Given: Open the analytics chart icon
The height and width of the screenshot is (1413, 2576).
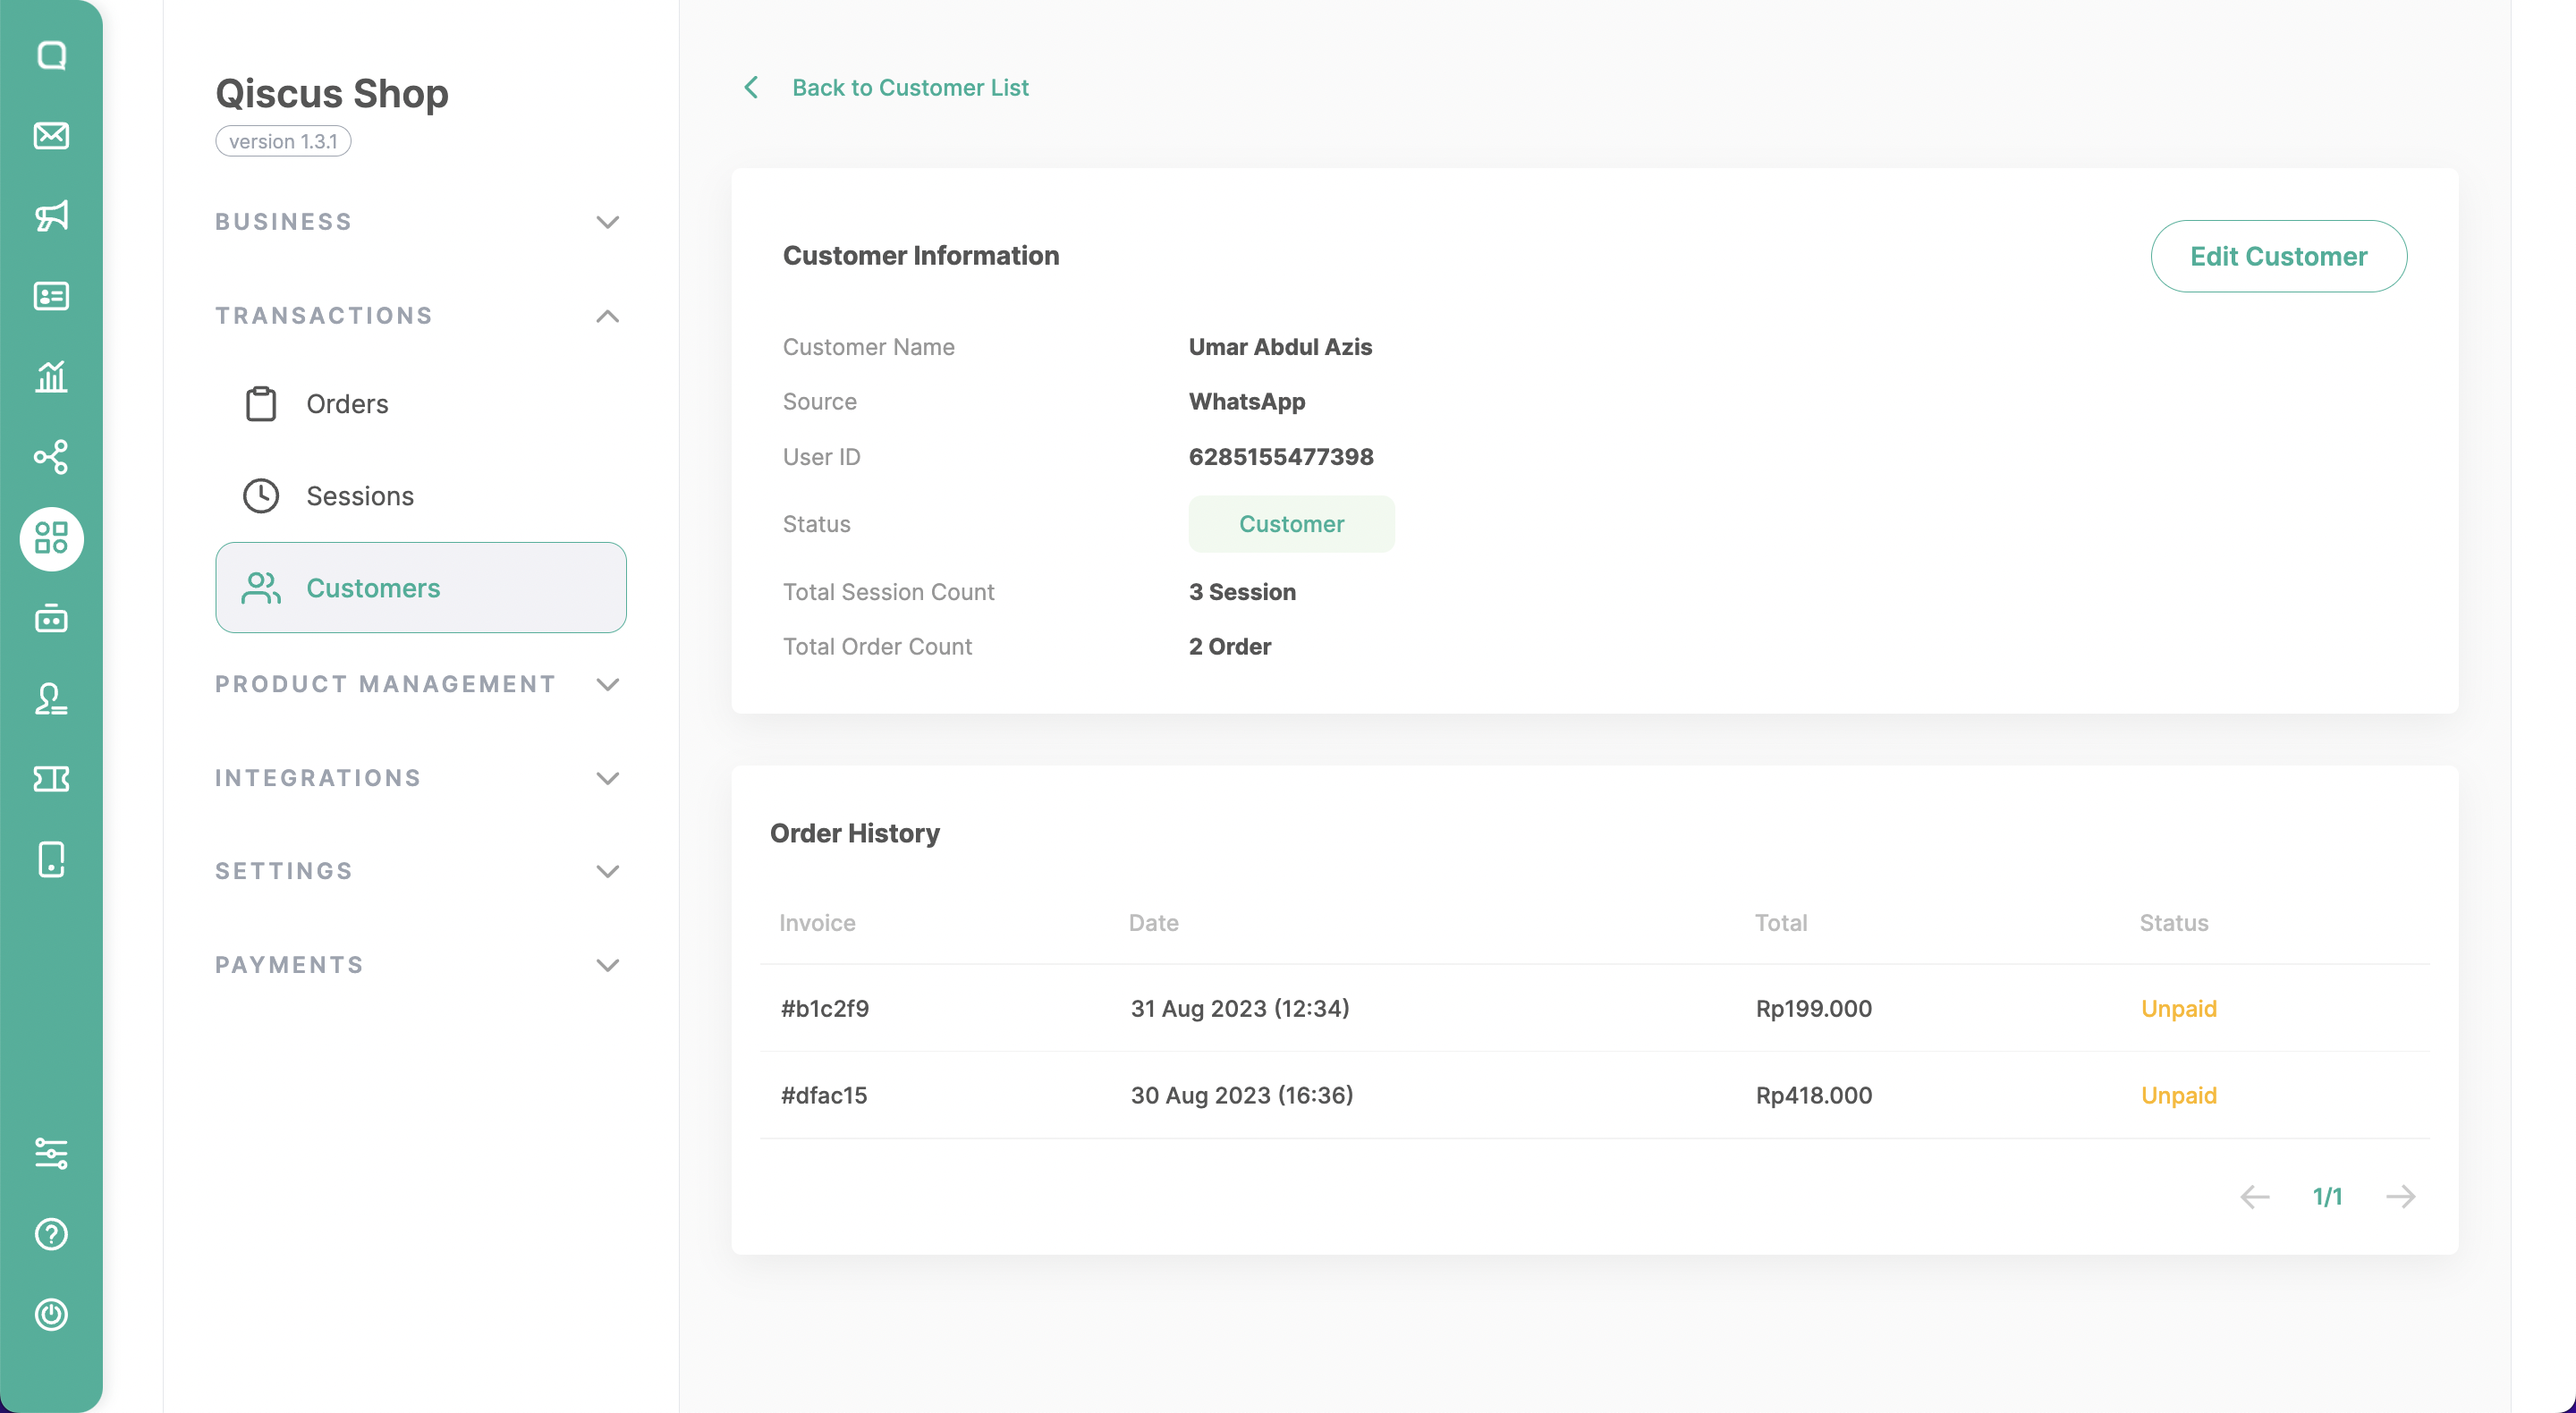Looking at the screenshot, I should pos(51,377).
